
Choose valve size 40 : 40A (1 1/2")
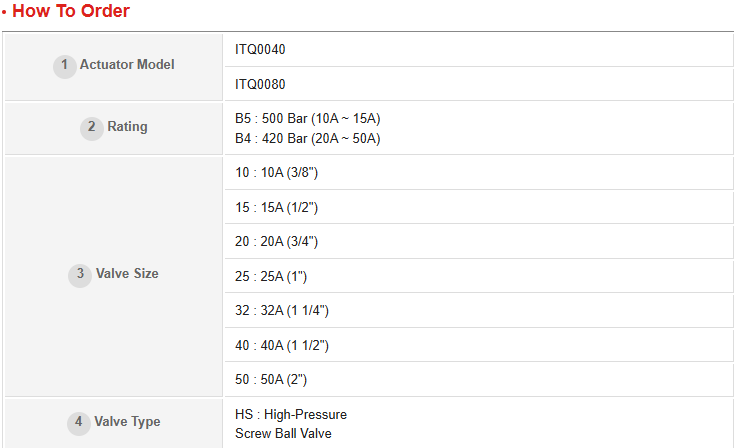pos(282,345)
